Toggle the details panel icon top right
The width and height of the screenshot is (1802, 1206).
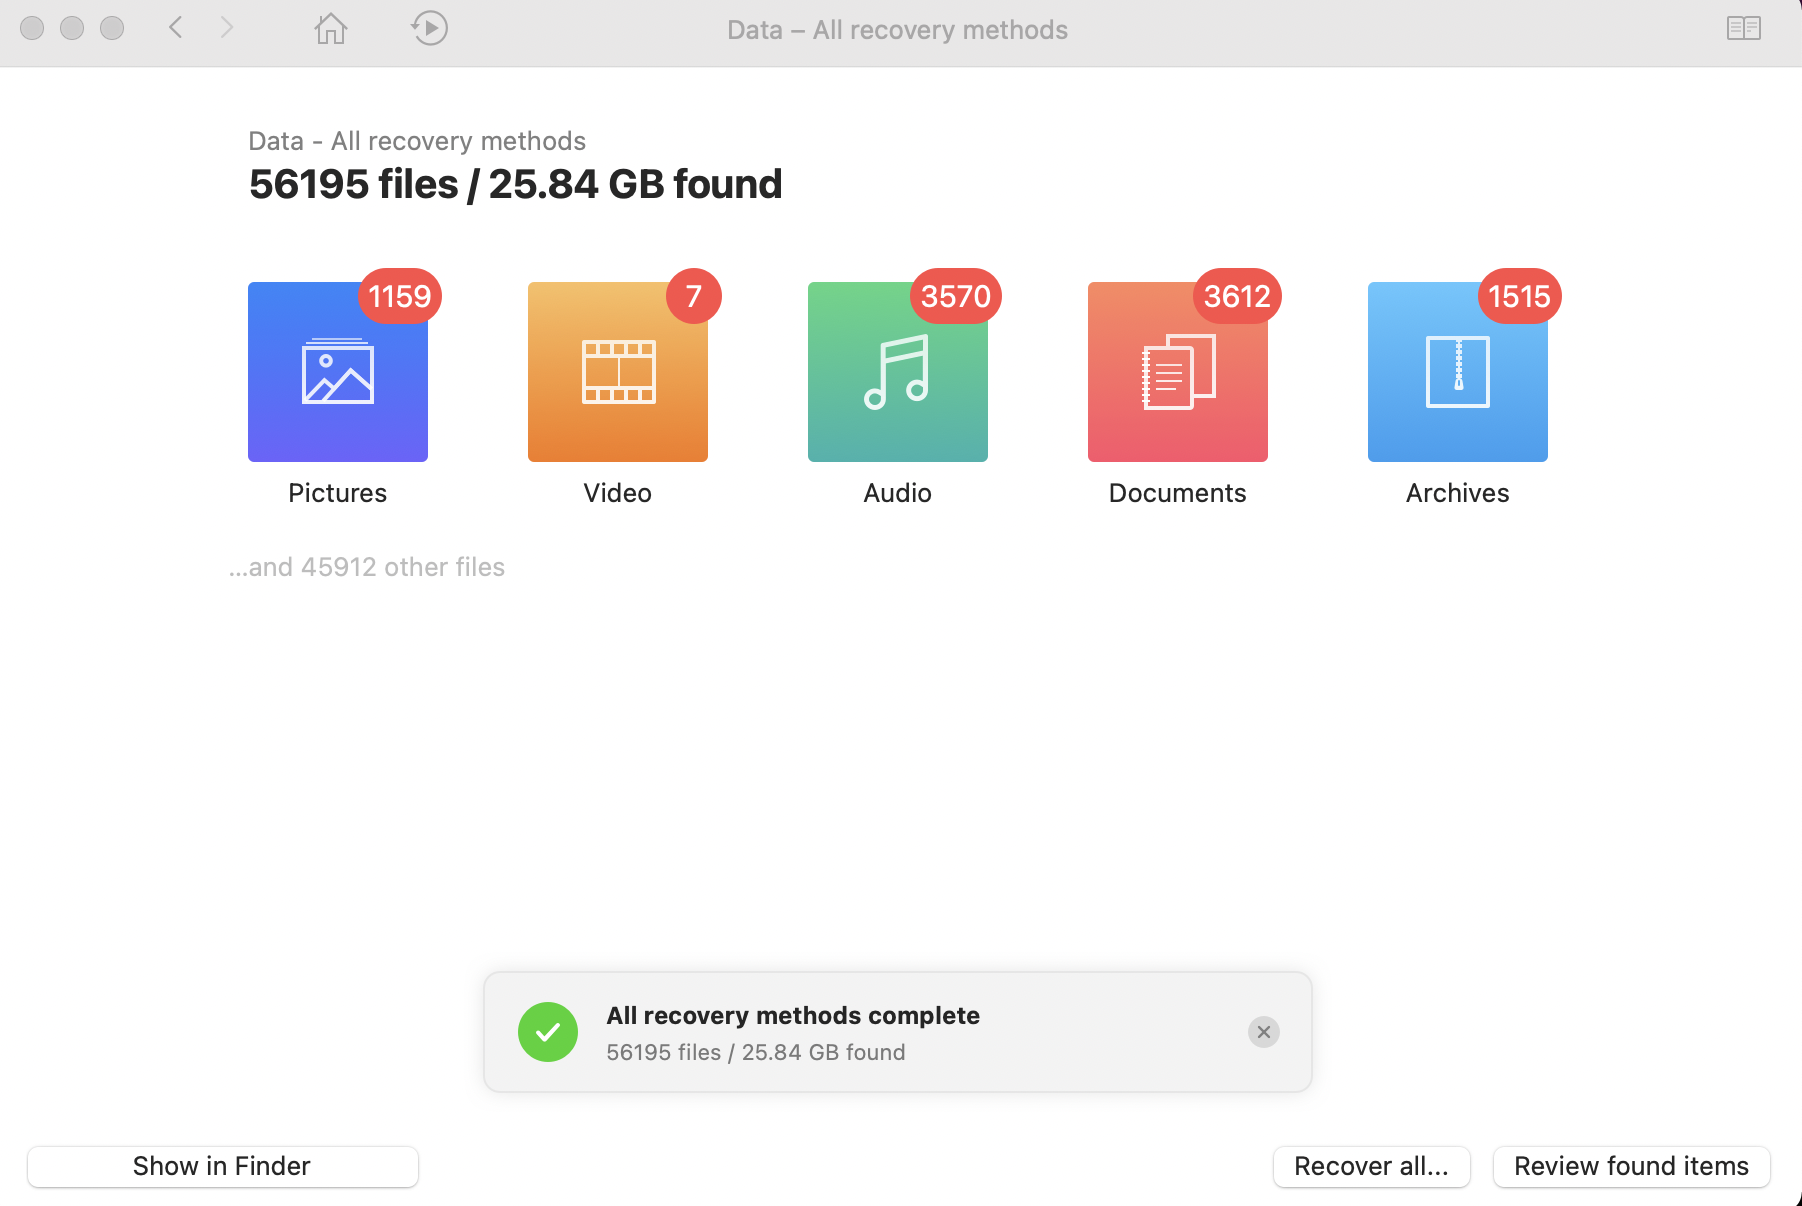click(x=1744, y=29)
